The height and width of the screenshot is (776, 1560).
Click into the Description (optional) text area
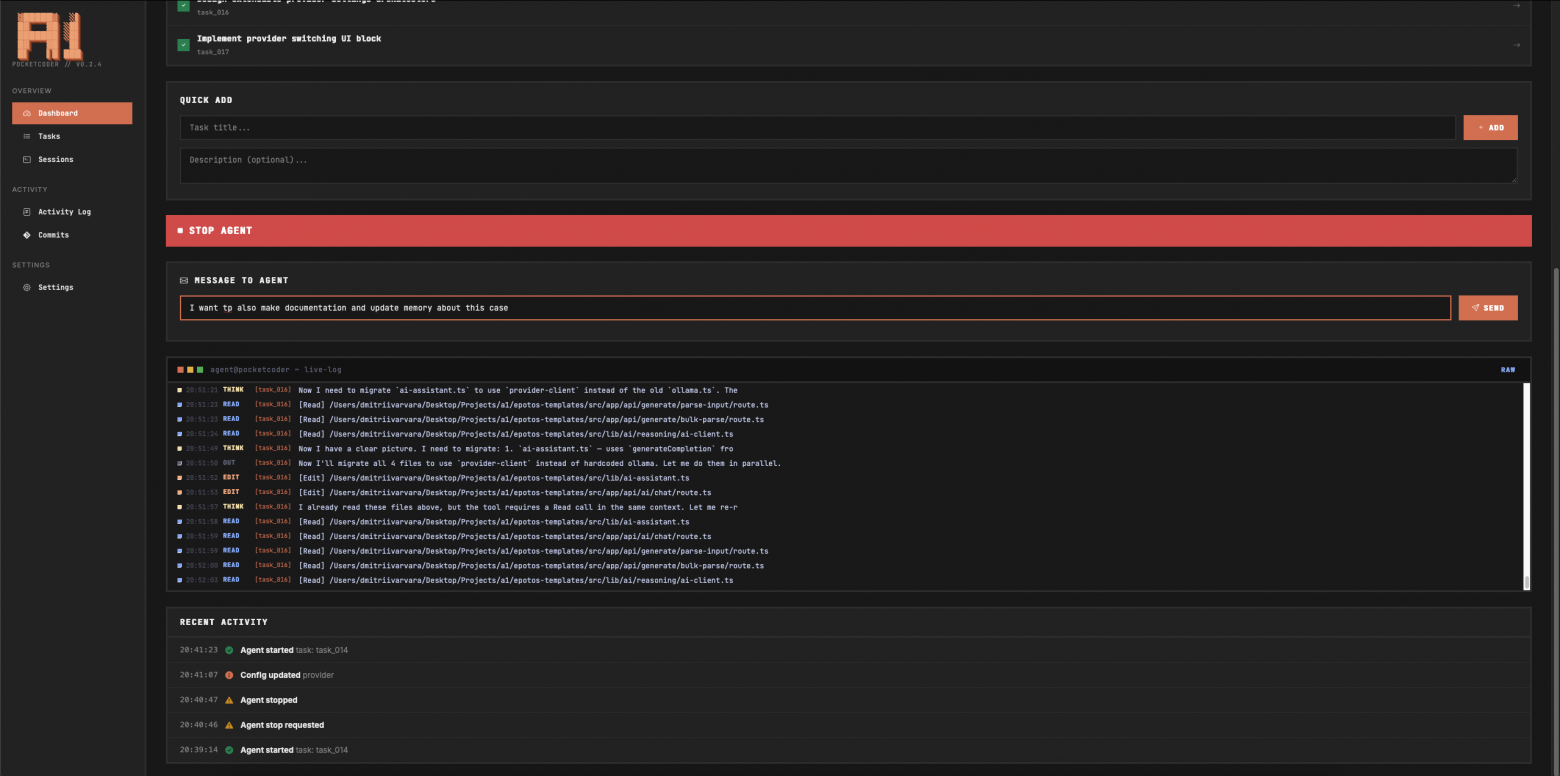pyautogui.click(x=848, y=166)
